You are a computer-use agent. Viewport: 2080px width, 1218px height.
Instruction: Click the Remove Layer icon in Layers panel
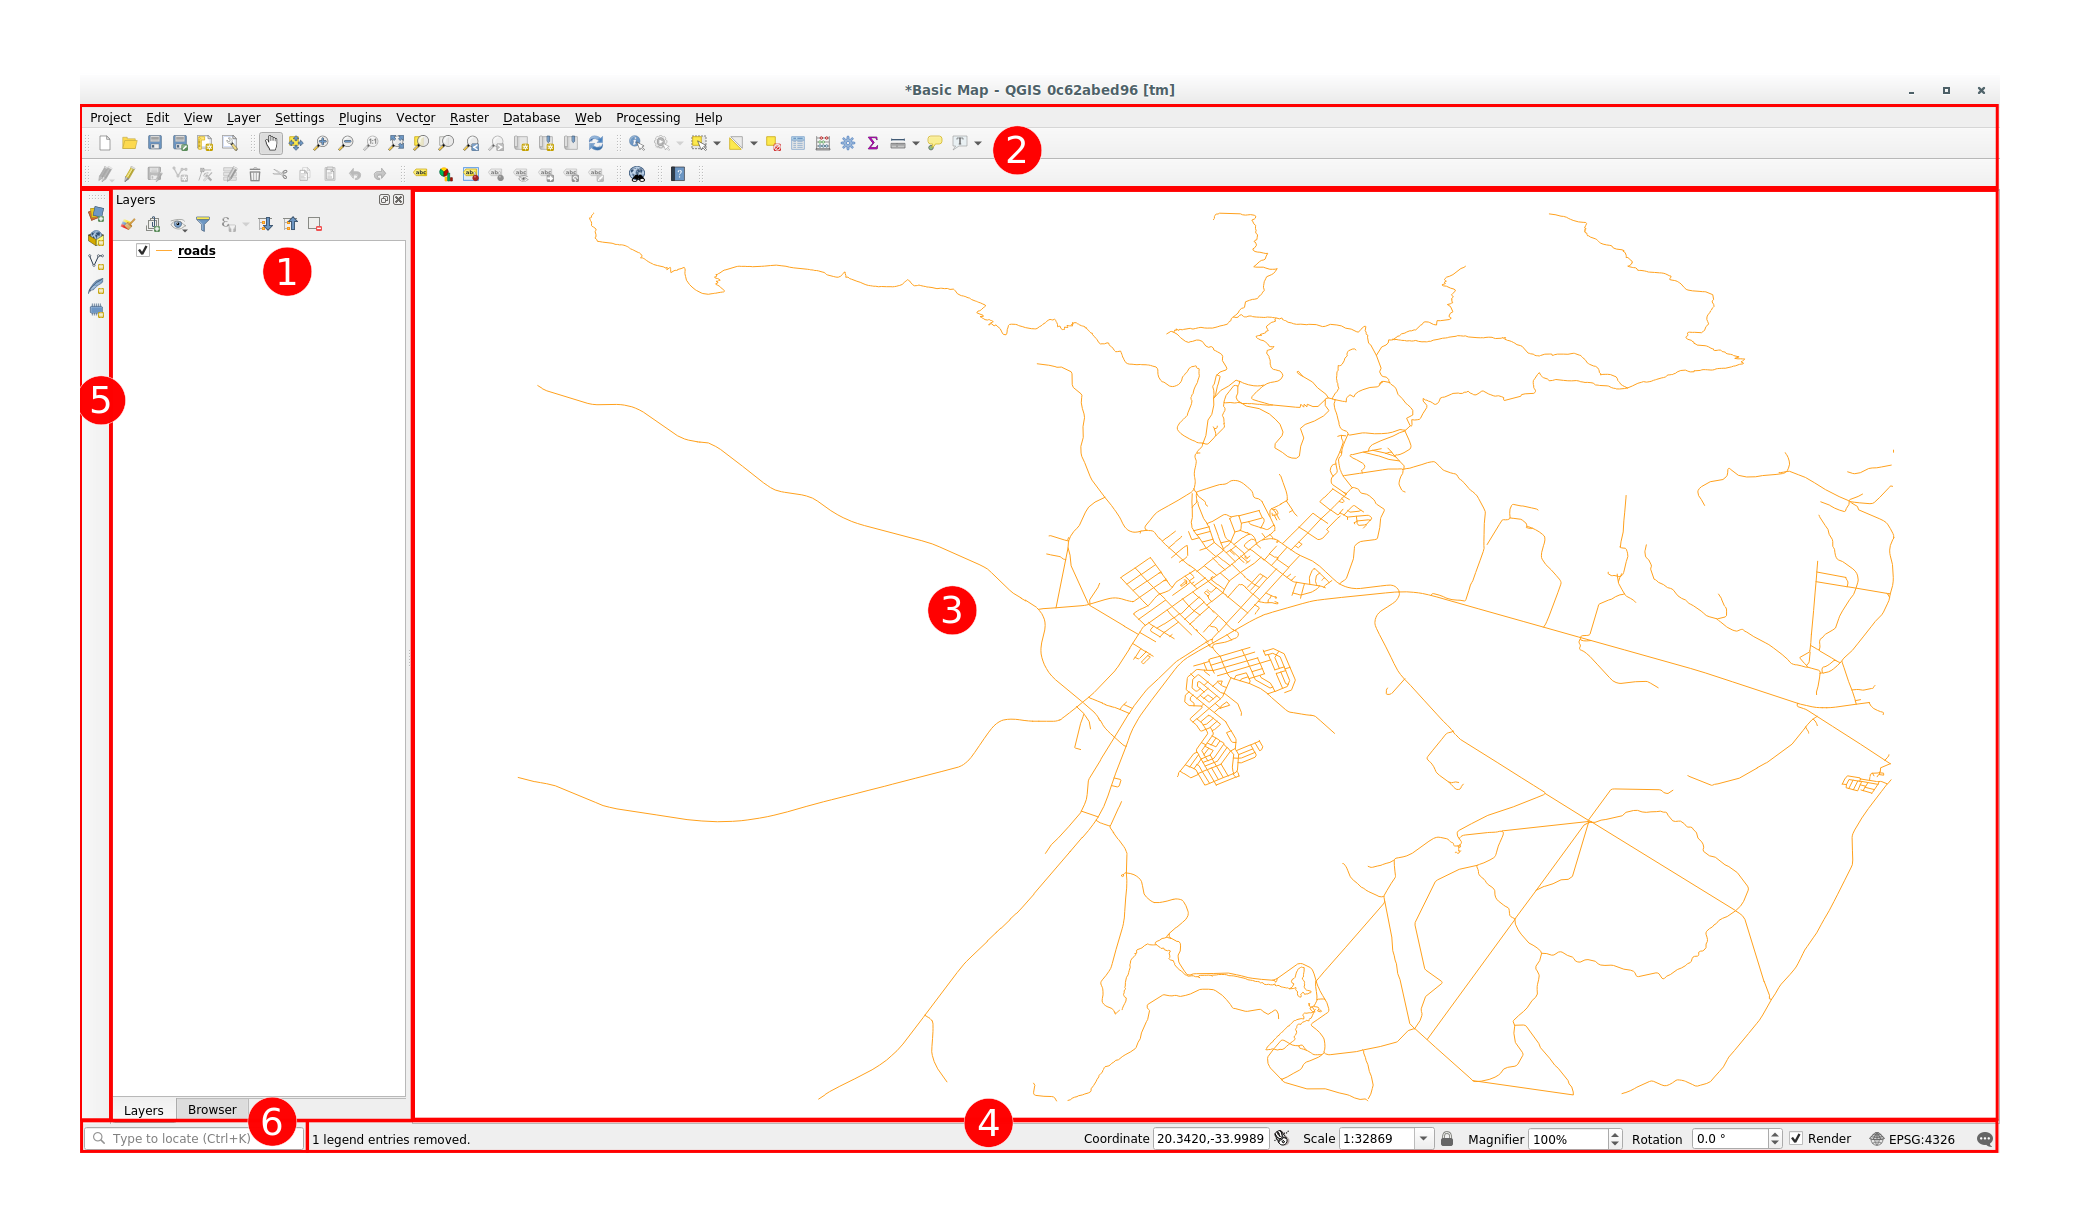[315, 224]
